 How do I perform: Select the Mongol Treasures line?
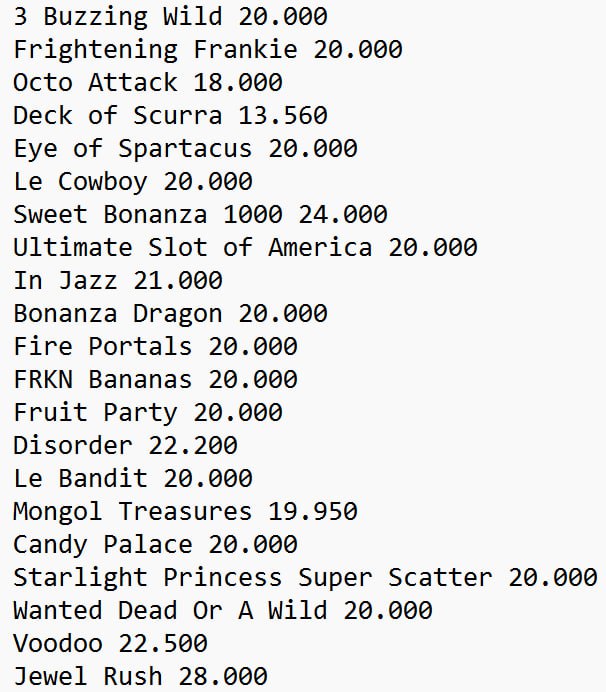pos(185,512)
